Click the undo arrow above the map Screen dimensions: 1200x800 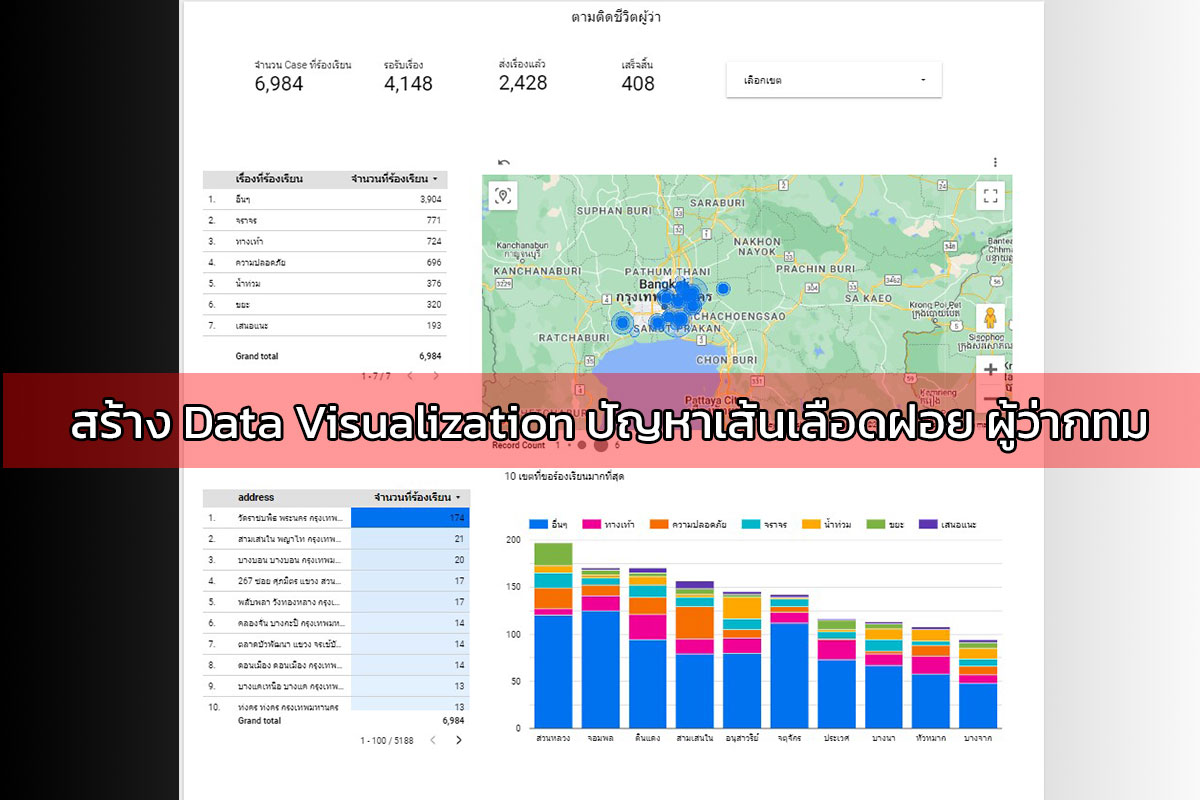(504, 162)
